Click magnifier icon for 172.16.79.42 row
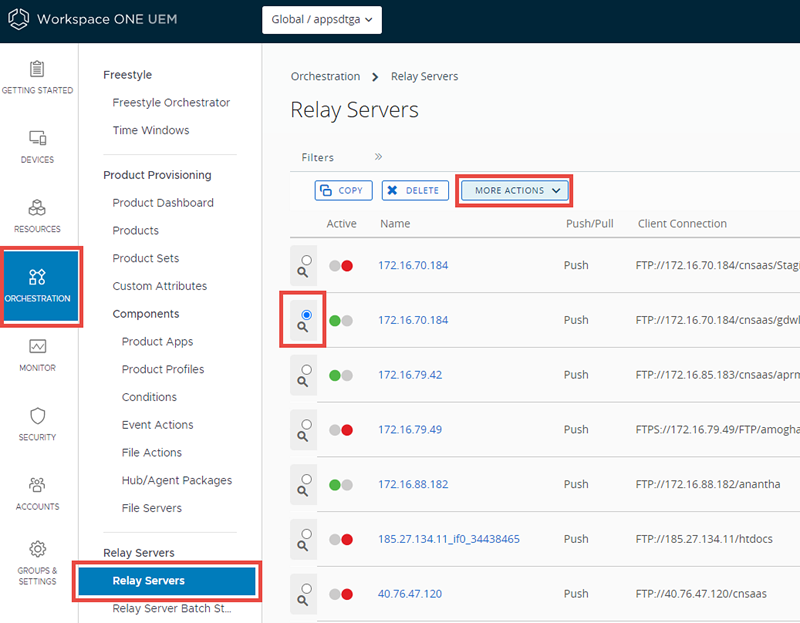Viewport: 800px width, 623px height. pyautogui.click(x=303, y=382)
